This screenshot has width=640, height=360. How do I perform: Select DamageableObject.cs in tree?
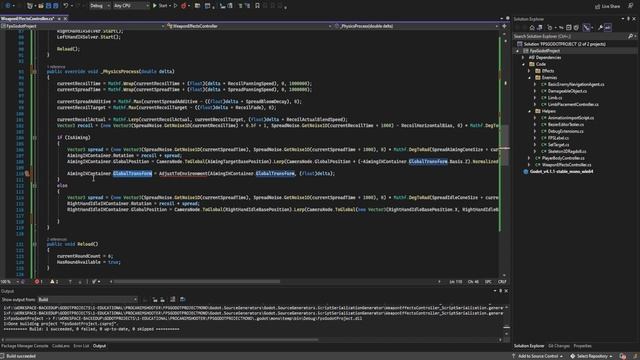[567, 91]
